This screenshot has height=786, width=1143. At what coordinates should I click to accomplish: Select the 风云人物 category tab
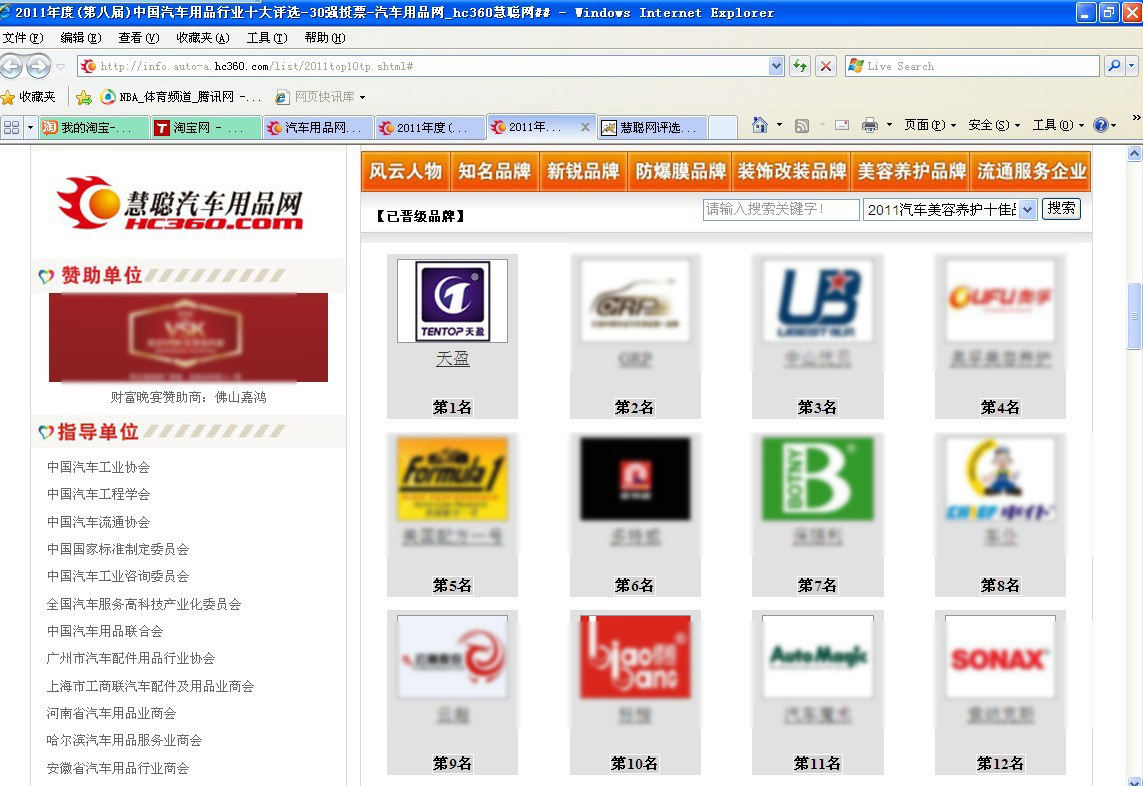point(405,171)
